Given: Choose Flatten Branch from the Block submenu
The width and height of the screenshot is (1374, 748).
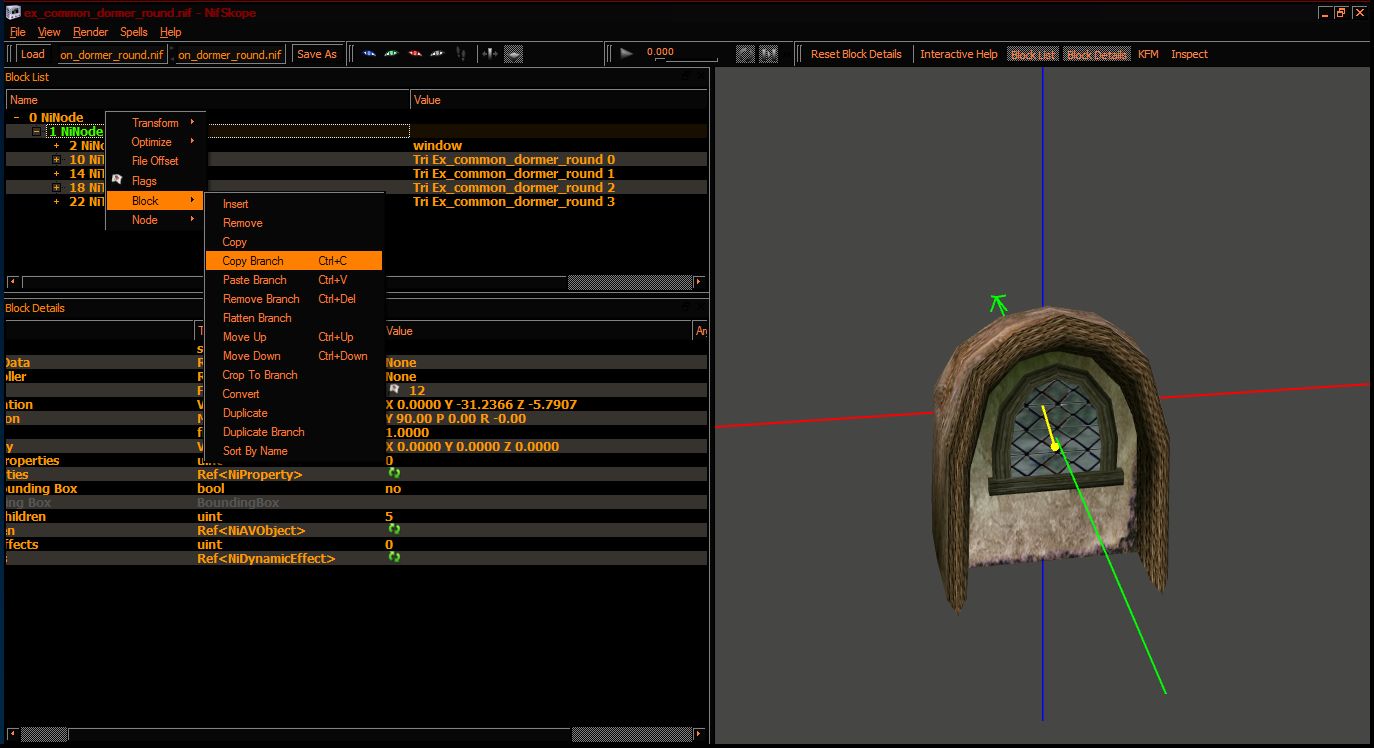Looking at the screenshot, I should 294,318.
